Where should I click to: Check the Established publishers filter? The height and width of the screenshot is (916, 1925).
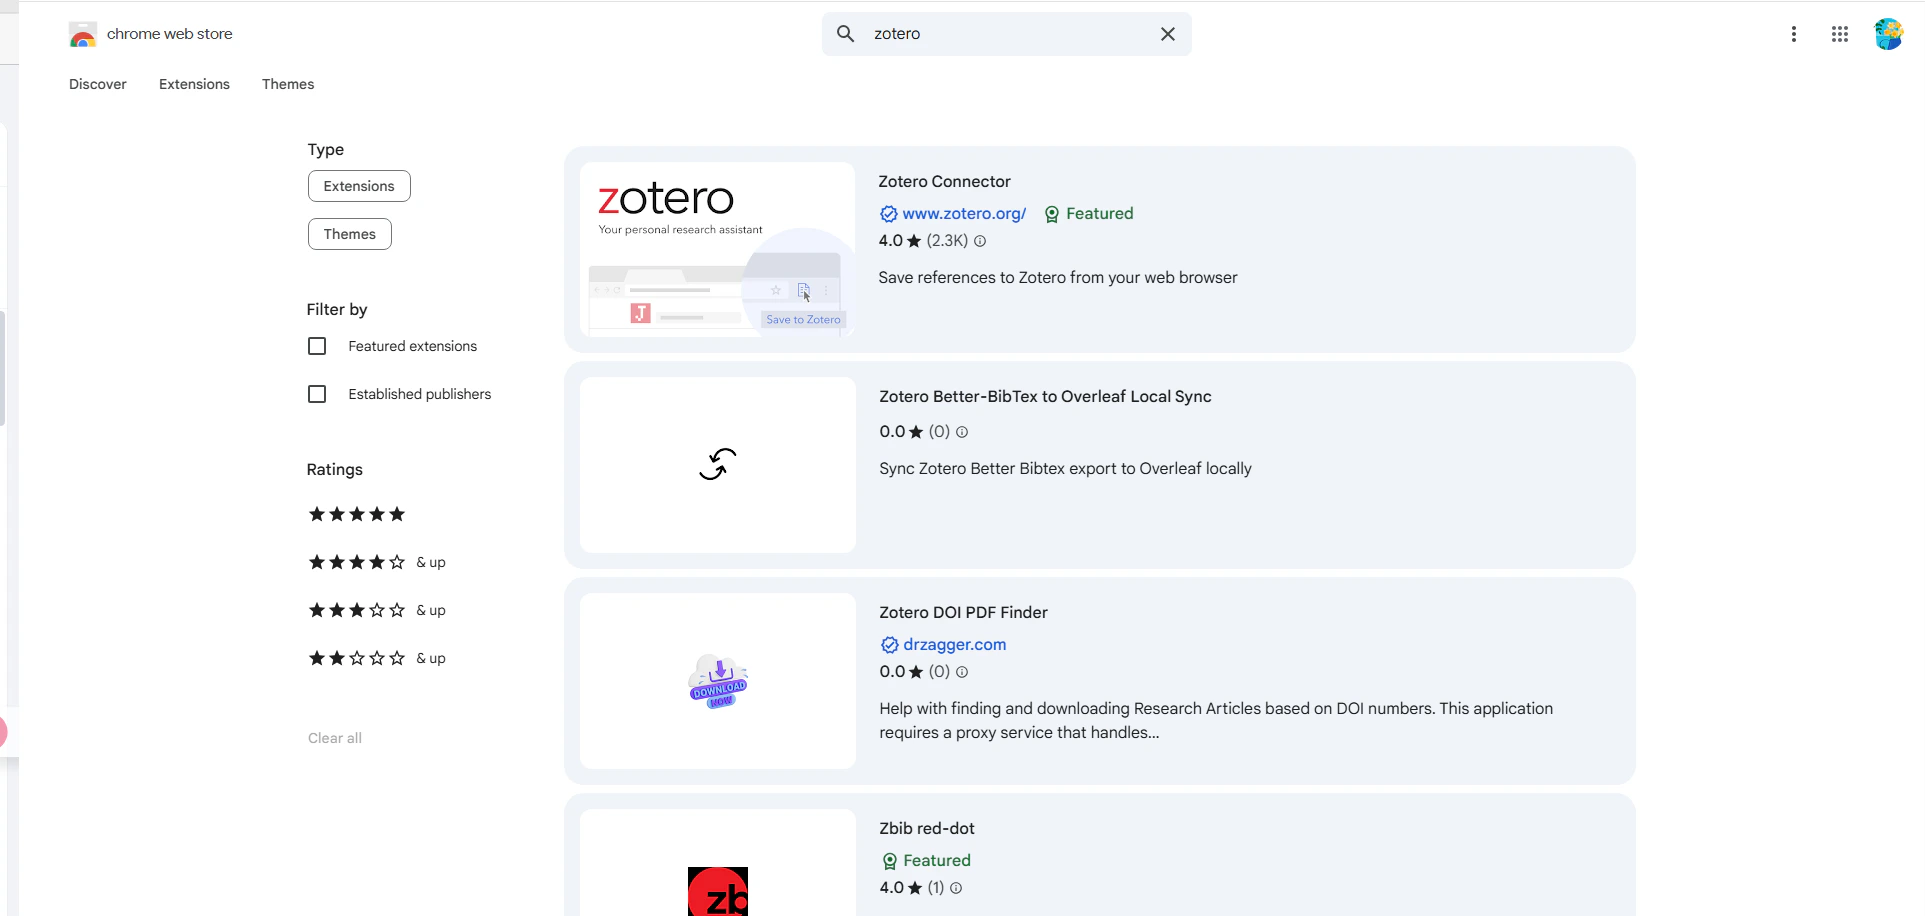point(317,394)
